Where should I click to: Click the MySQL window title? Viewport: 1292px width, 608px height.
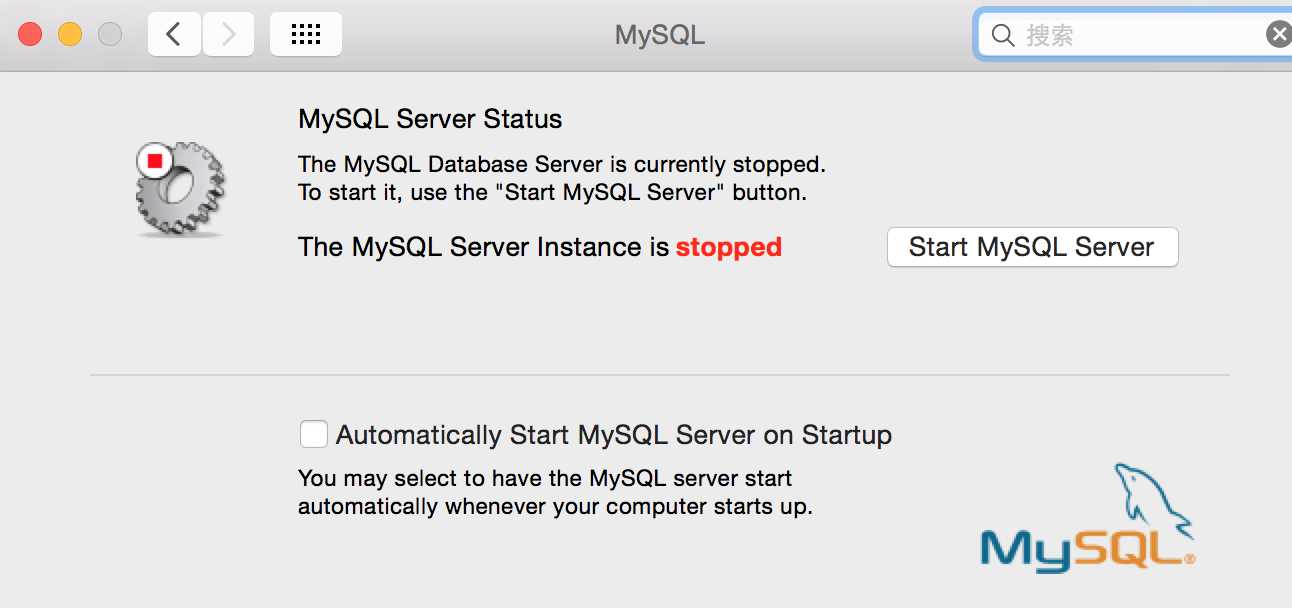tap(660, 35)
